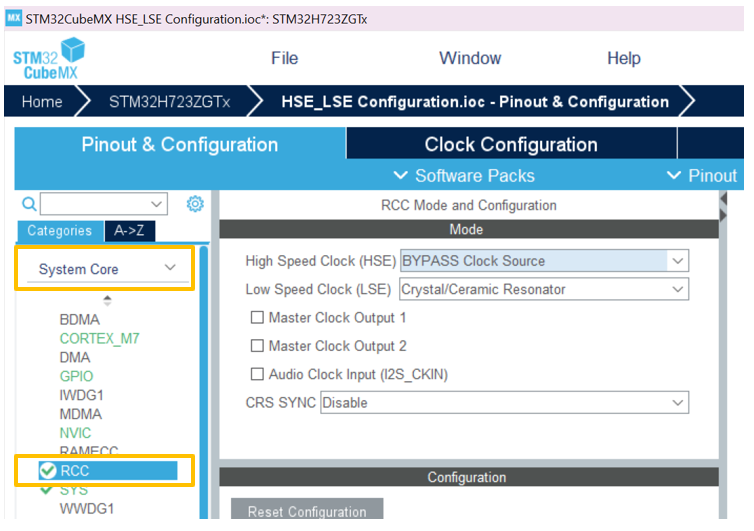Open the gear settings icon beside search

click(195, 204)
